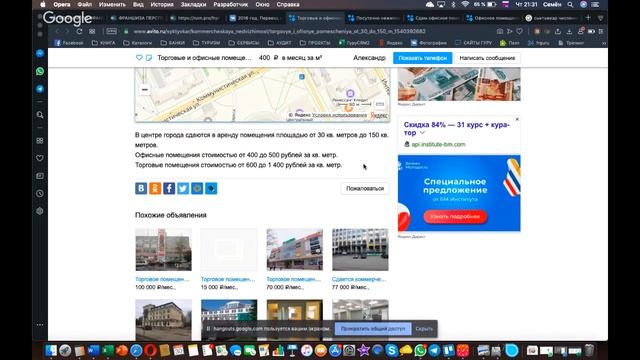Open Opera from the dock
The width and height of the screenshot is (640, 360).
(x=150, y=350)
